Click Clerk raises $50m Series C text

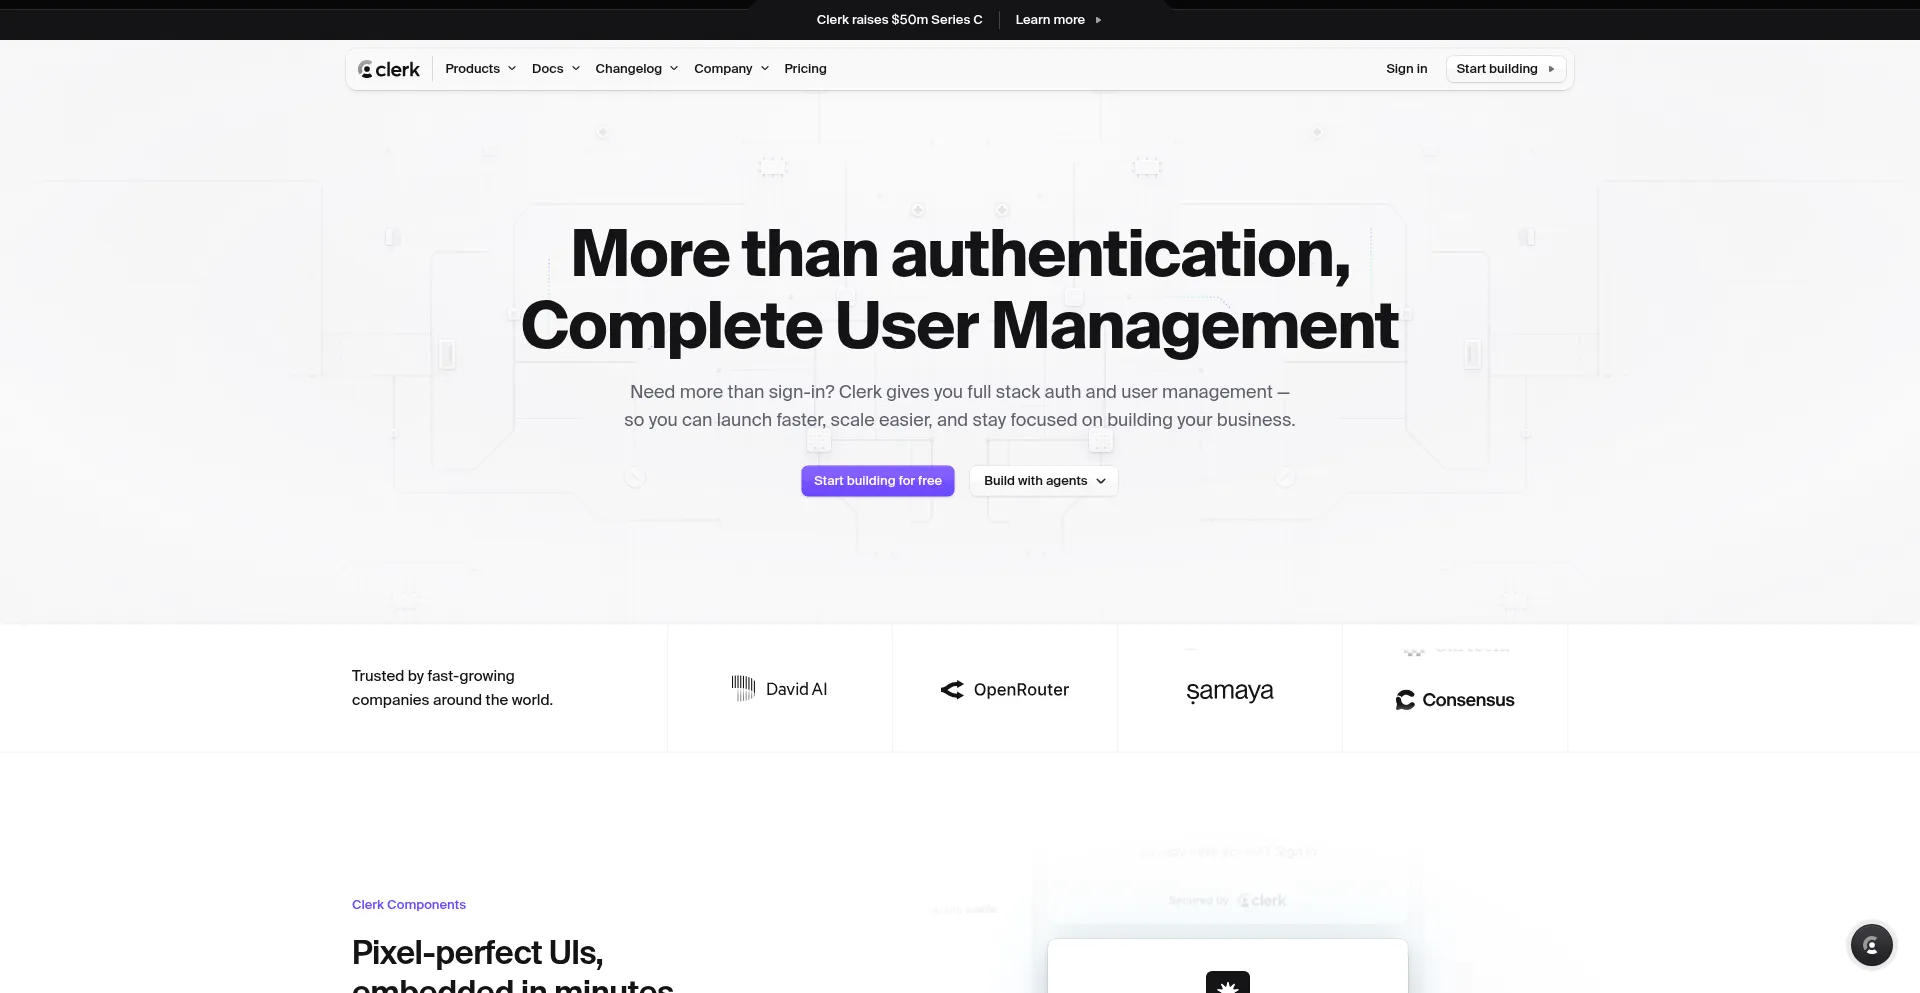pyautogui.click(x=899, y=20)
